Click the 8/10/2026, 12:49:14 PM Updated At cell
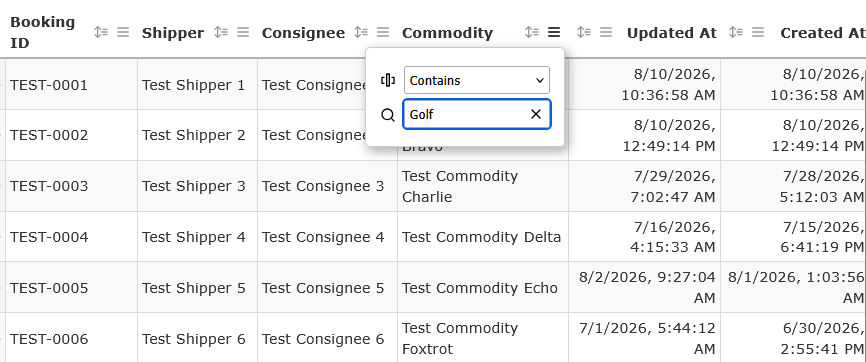866x362 pixels. [645, 135]
